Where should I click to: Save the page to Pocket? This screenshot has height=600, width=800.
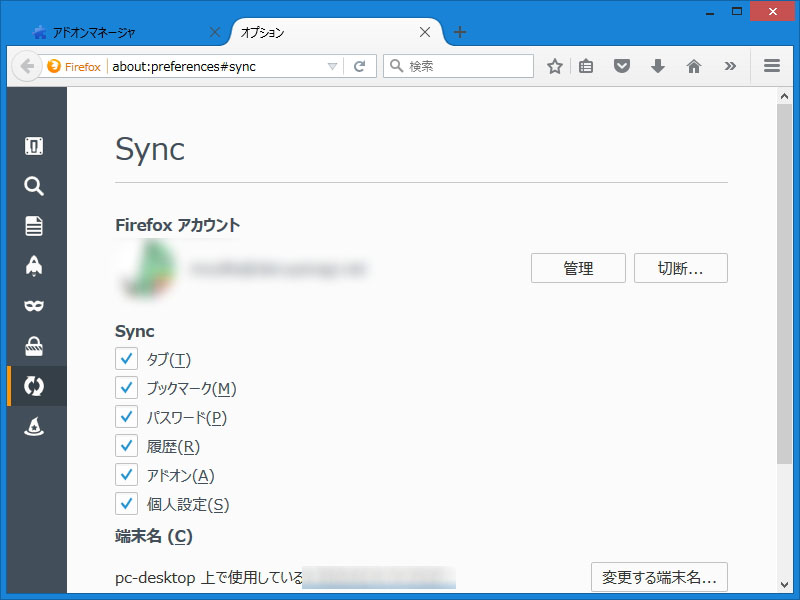[622, 66]
